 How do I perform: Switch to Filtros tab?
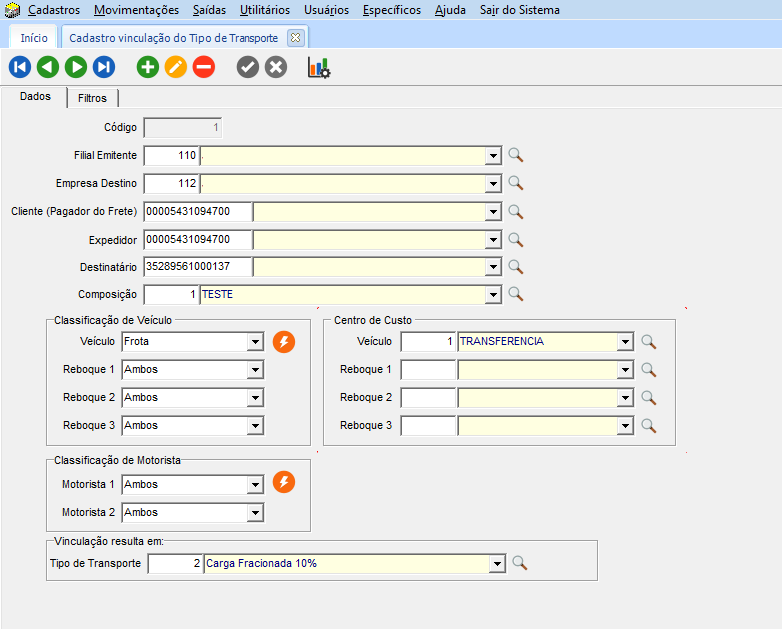point(92,98)
